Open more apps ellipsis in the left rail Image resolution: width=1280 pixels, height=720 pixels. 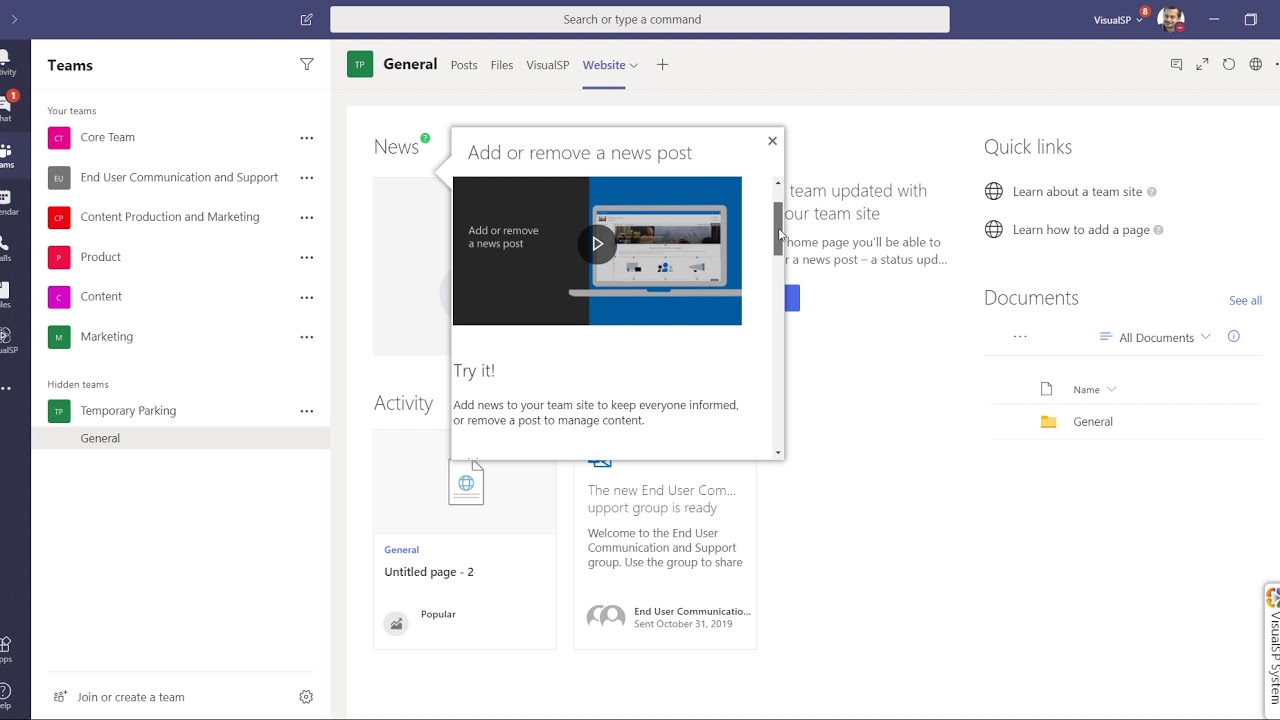tap(6, 388)
